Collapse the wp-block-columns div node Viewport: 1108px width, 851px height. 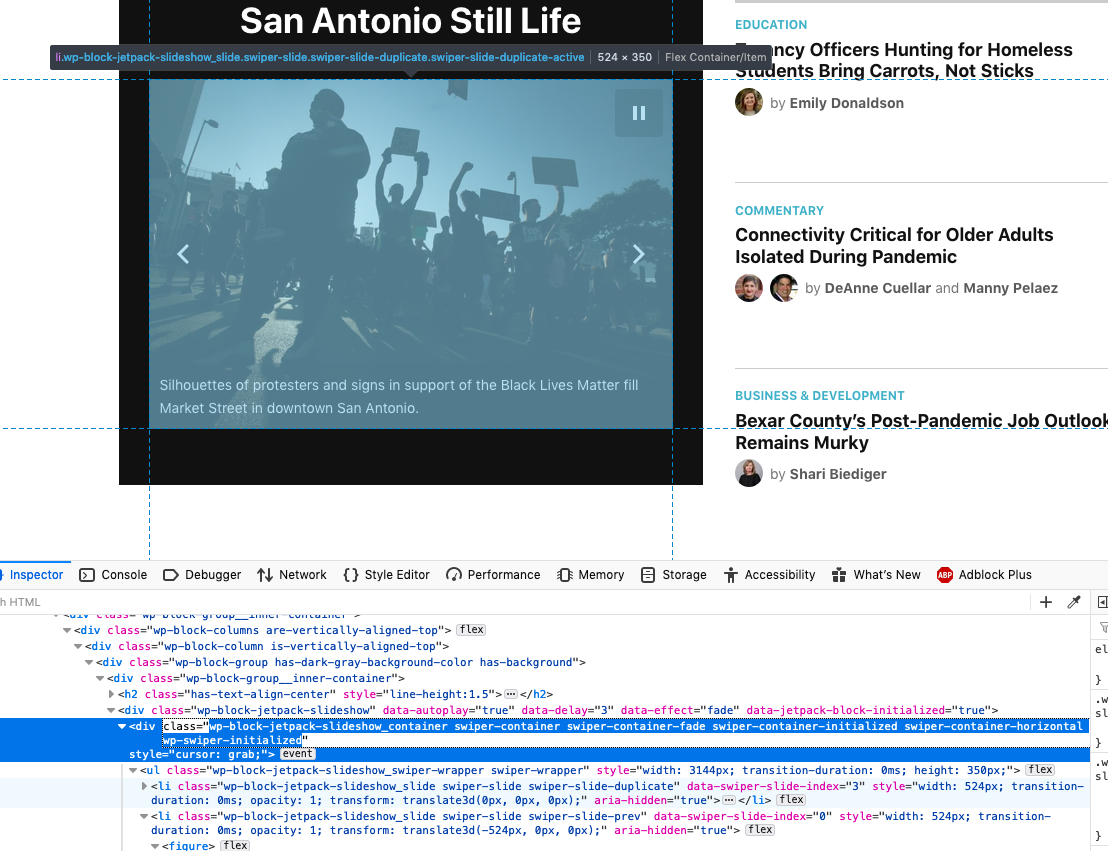coord(67,630)
